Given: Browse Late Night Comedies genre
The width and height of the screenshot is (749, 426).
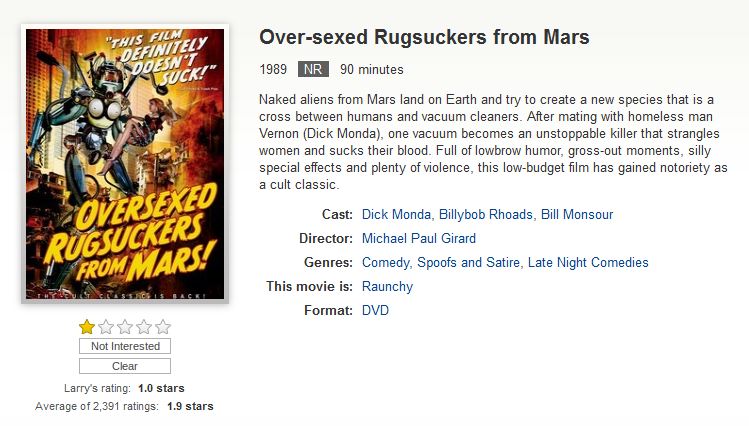Looking at the screenshot, I should click(x=588, y=263).
